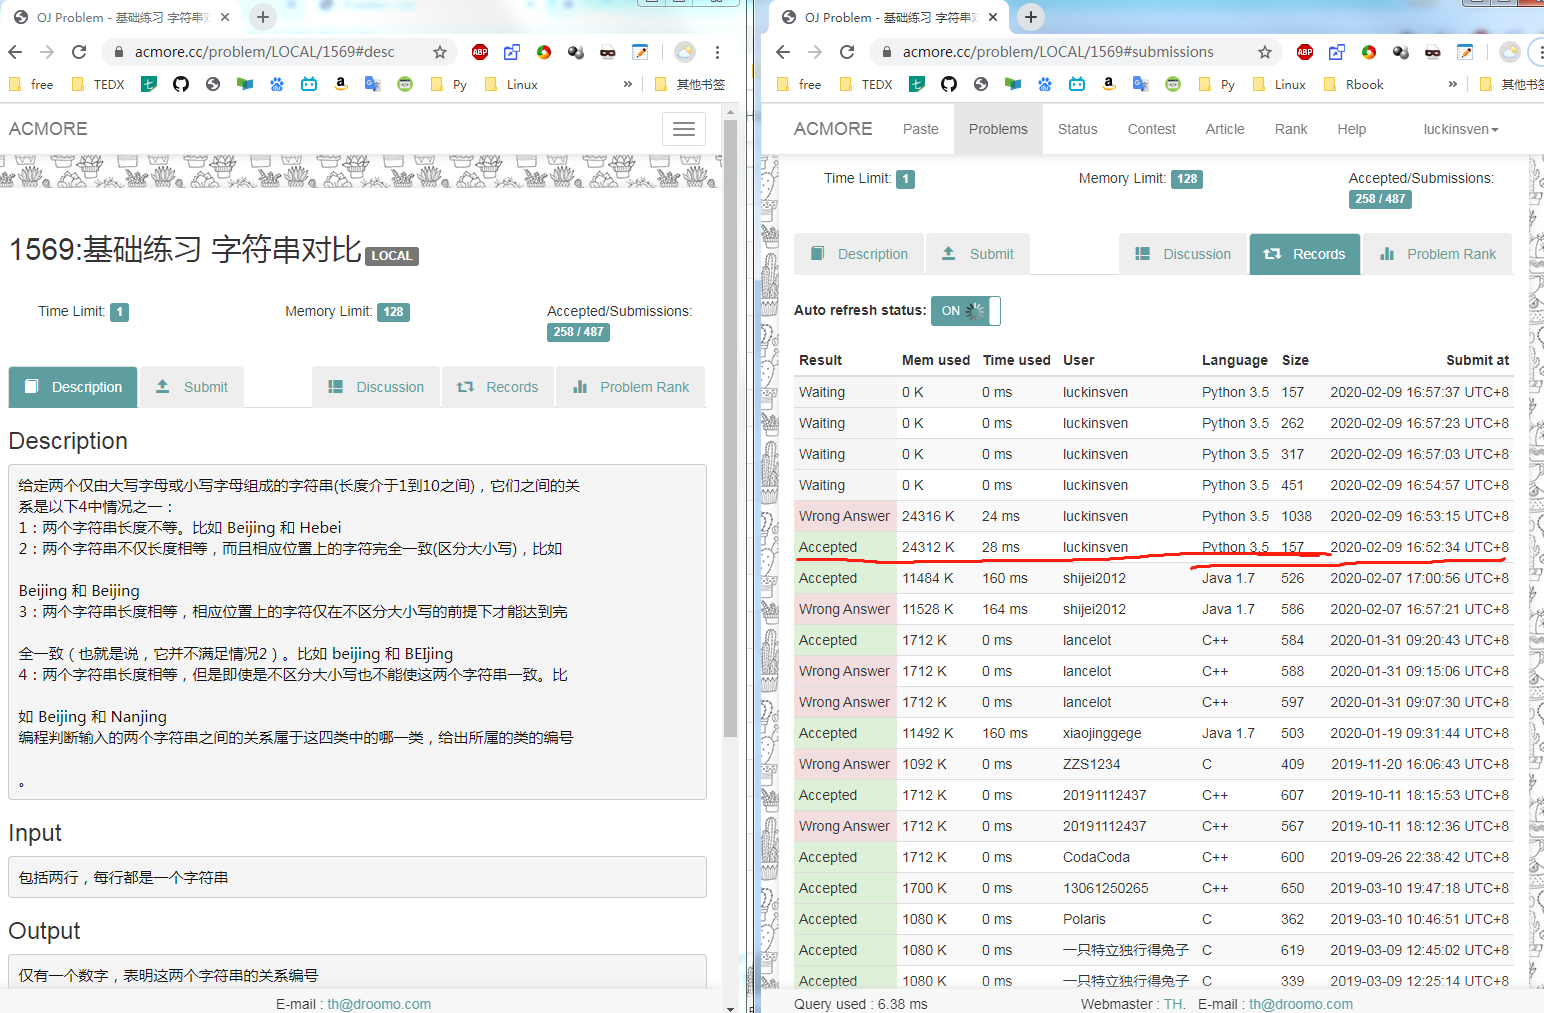
Task: Open Rank in the ACMORE navbar
Action: 1291,129
